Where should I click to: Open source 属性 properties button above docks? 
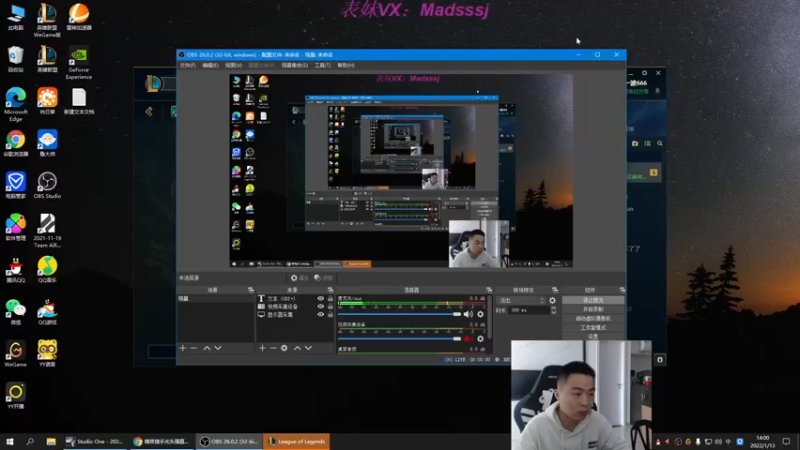pyautogui.click(x=299, y=278)
